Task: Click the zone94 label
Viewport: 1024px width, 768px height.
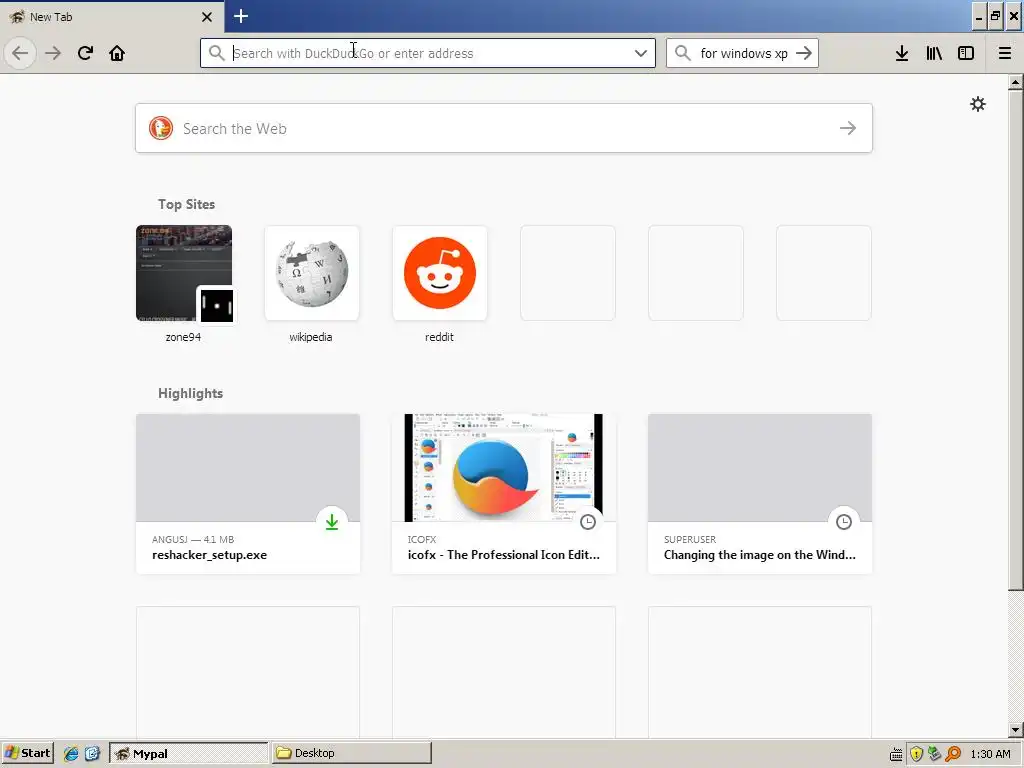Action: click(183, 337)
